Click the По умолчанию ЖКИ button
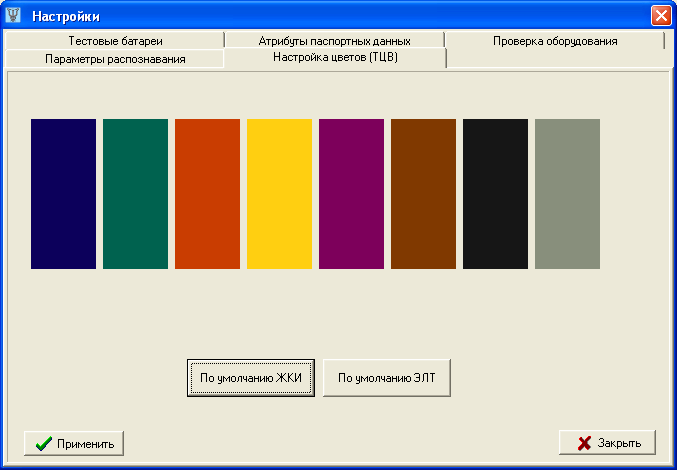677x470 pixels. (x=251, y=378)
